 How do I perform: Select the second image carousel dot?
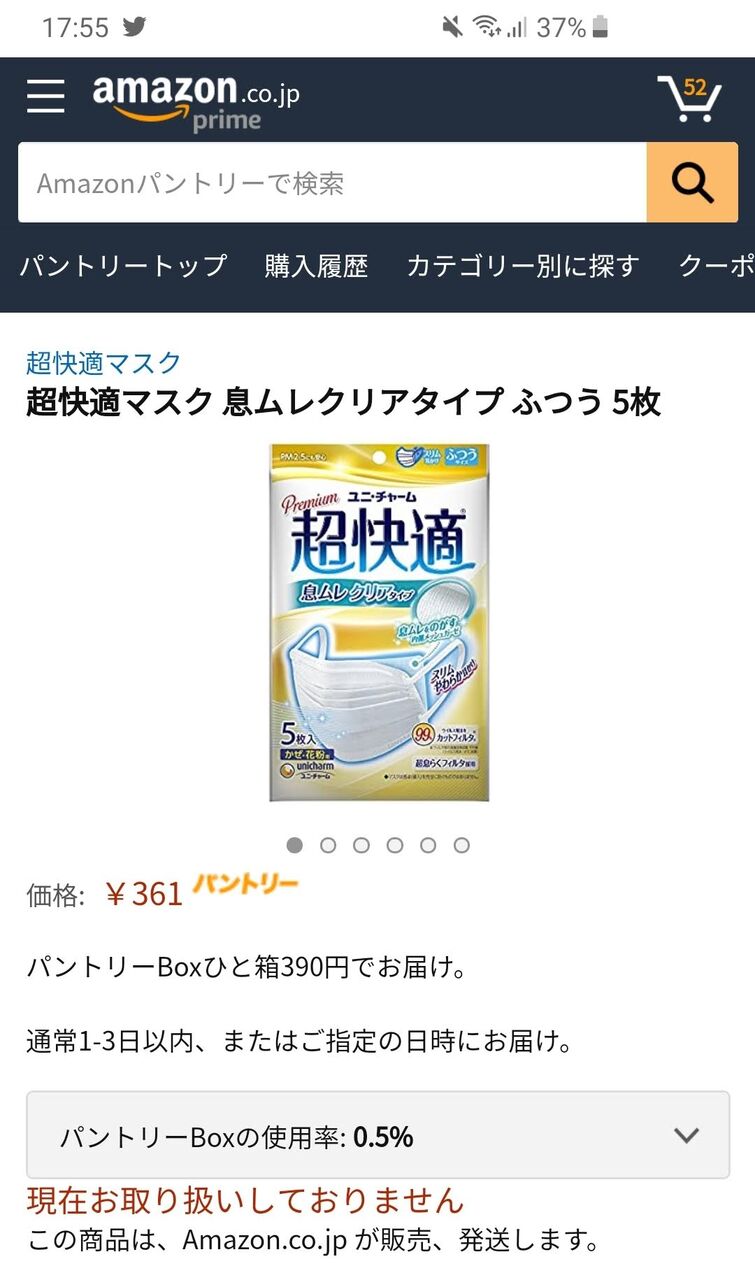click(328, 845)
